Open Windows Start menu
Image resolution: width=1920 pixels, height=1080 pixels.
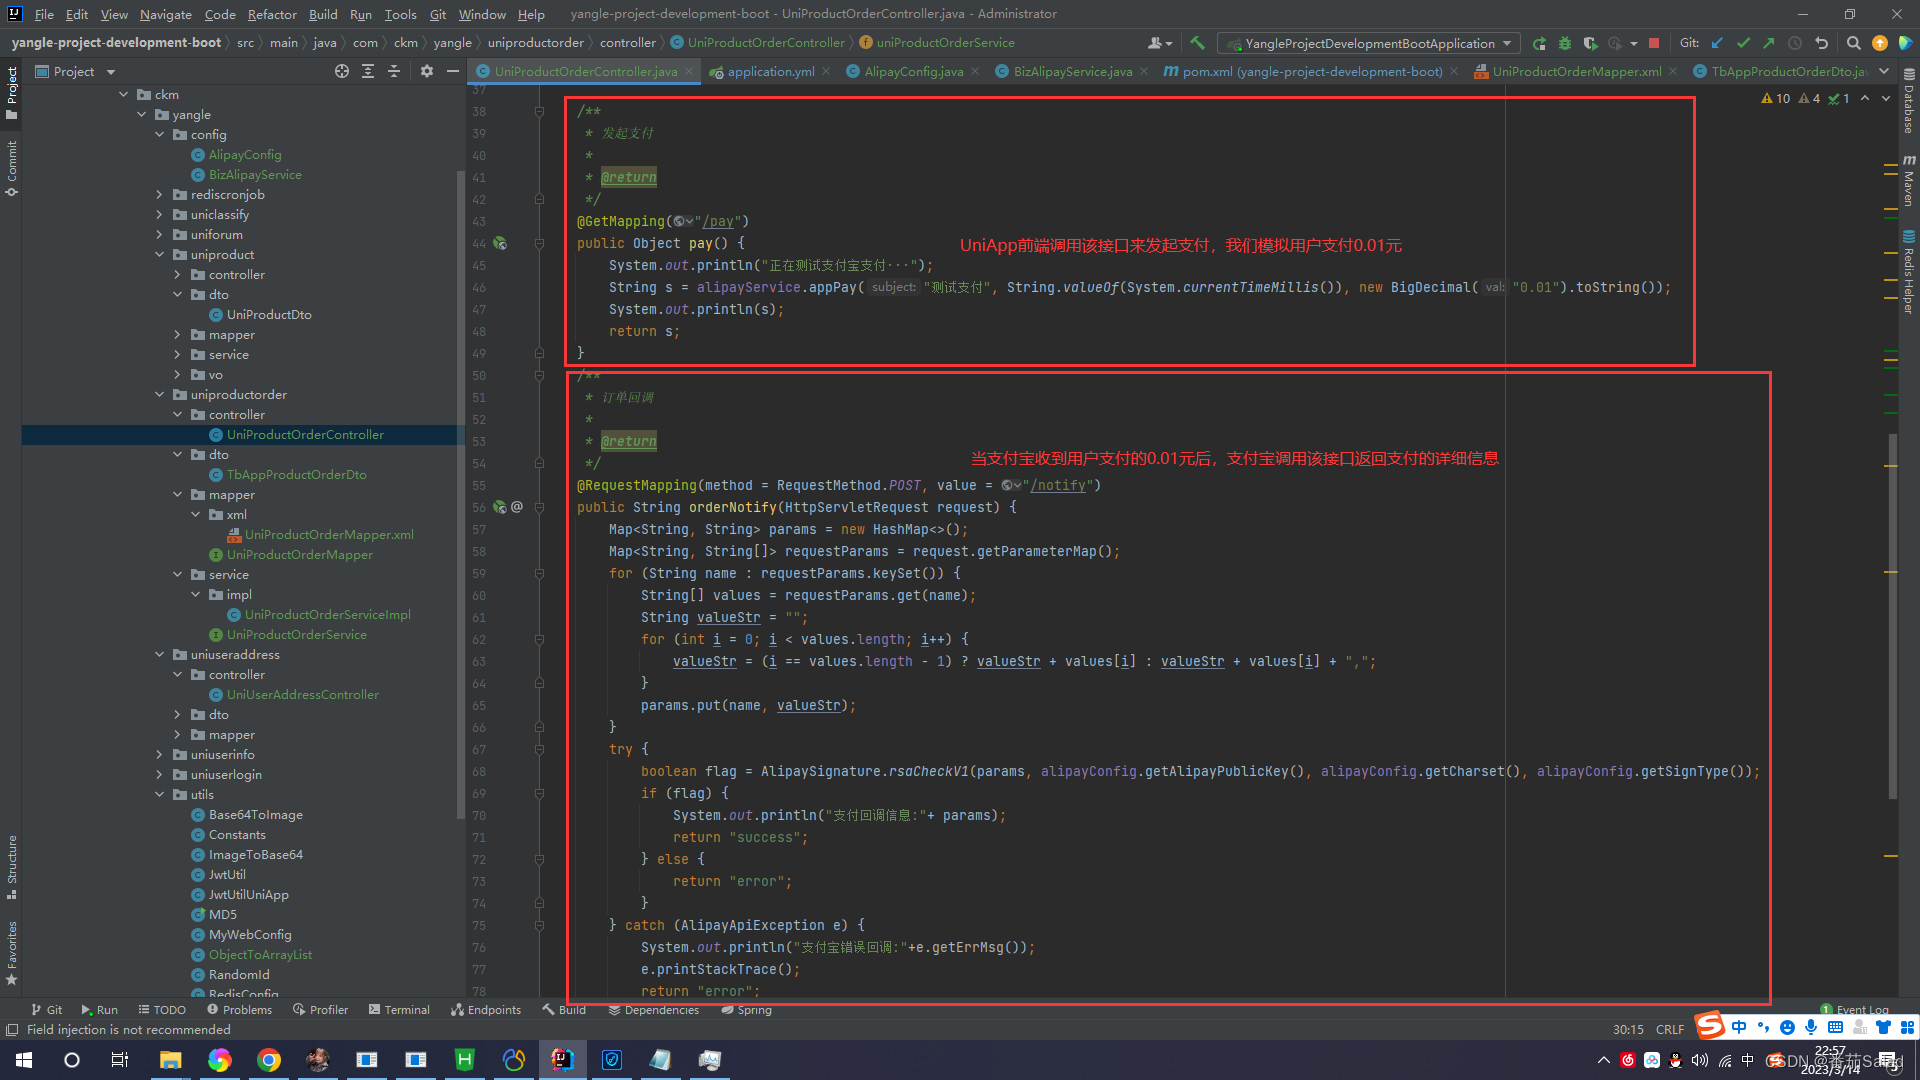click(x=24, y=1060)
